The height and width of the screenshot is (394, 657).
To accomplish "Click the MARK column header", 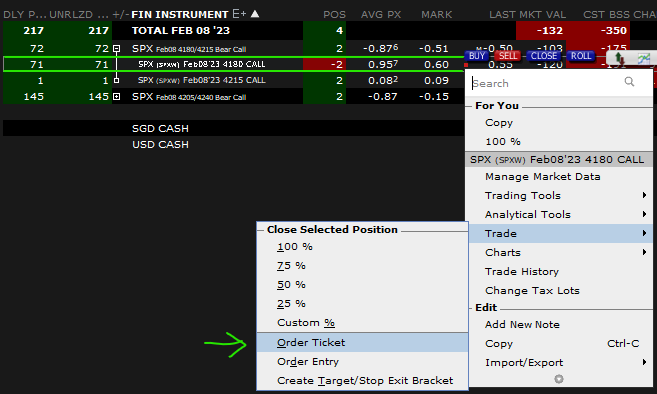I will click(436, 15).
